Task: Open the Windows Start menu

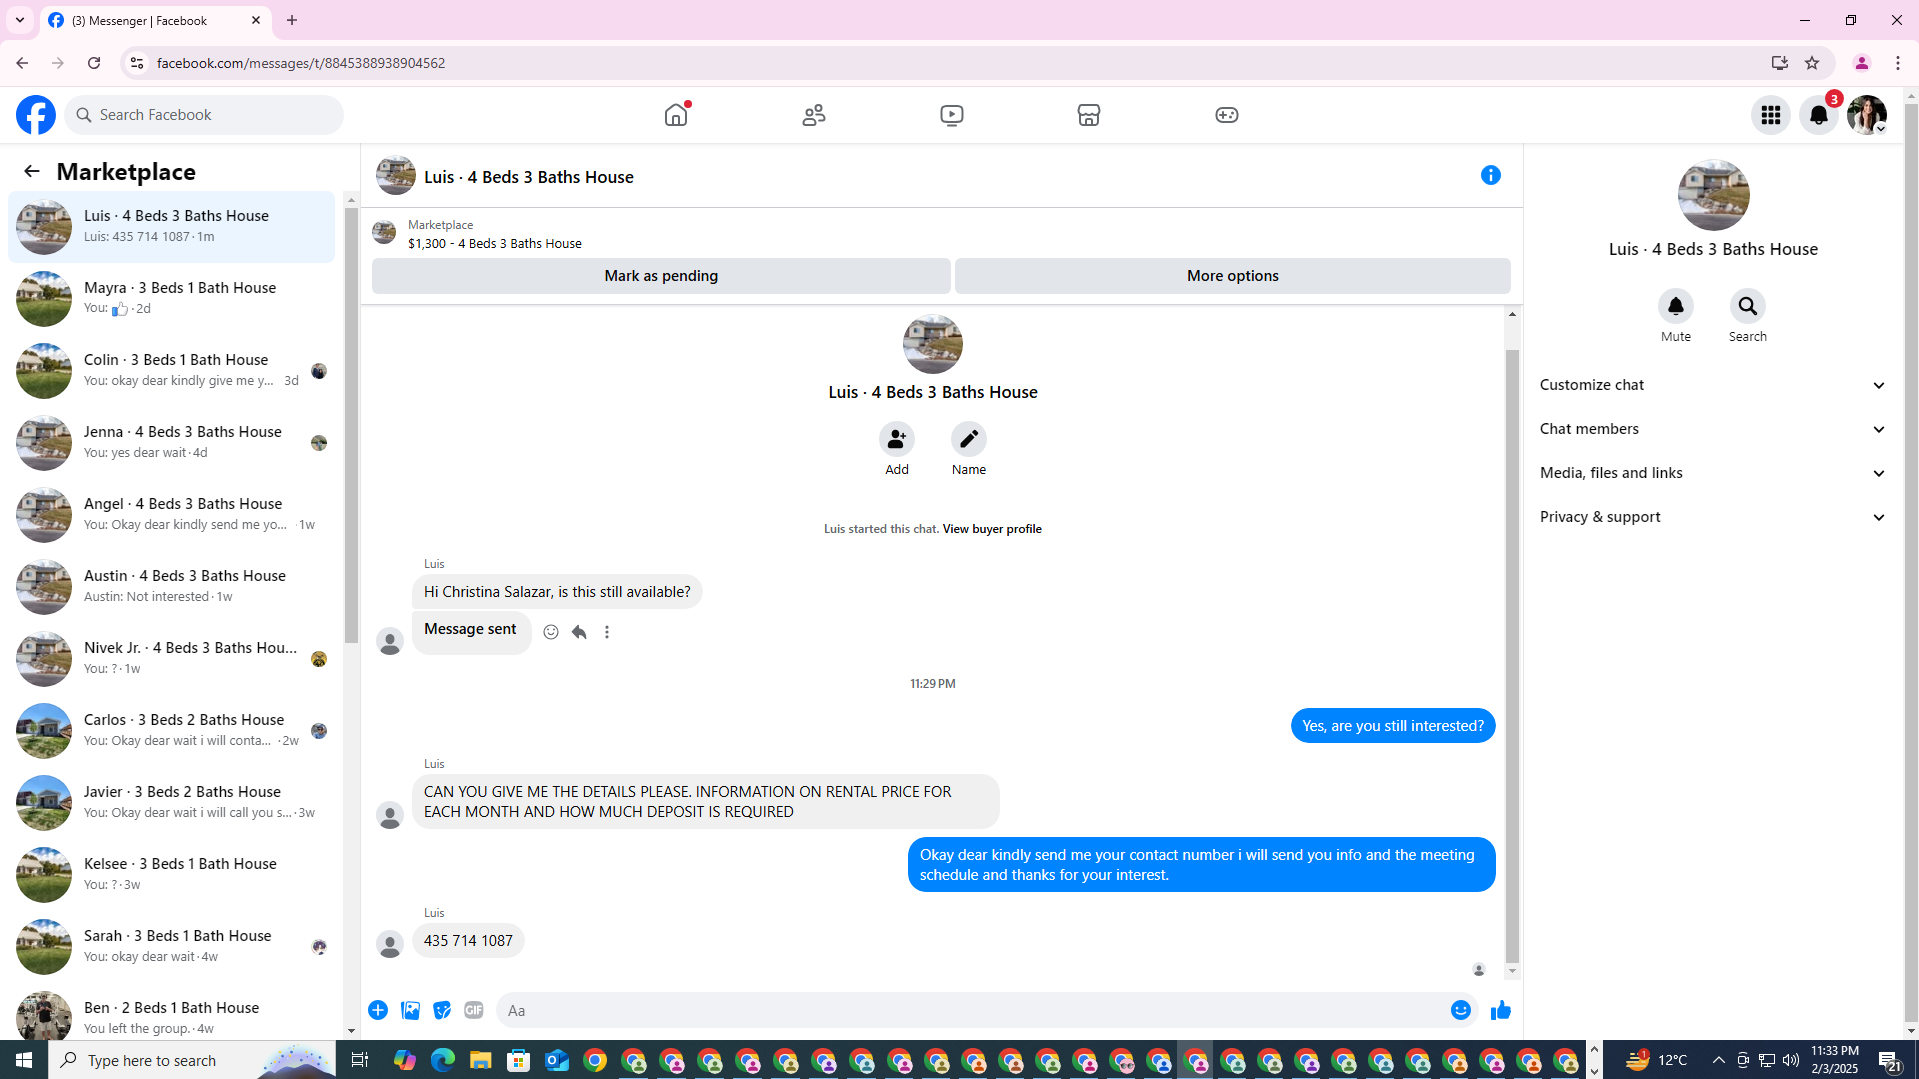Action: click(x=24, y=1060)
